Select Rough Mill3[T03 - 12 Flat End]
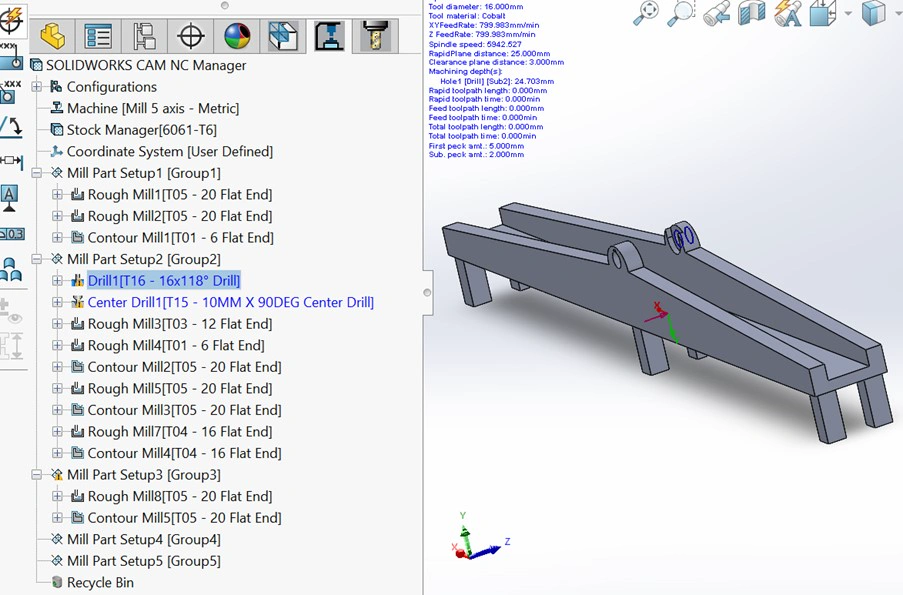This screenshot has height=595, width=903. [180, 324]
